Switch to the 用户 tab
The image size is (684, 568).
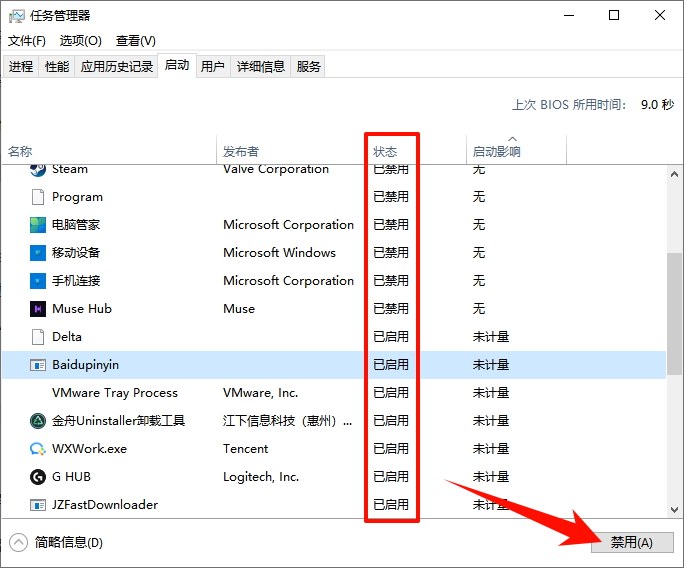pos(212,67)
